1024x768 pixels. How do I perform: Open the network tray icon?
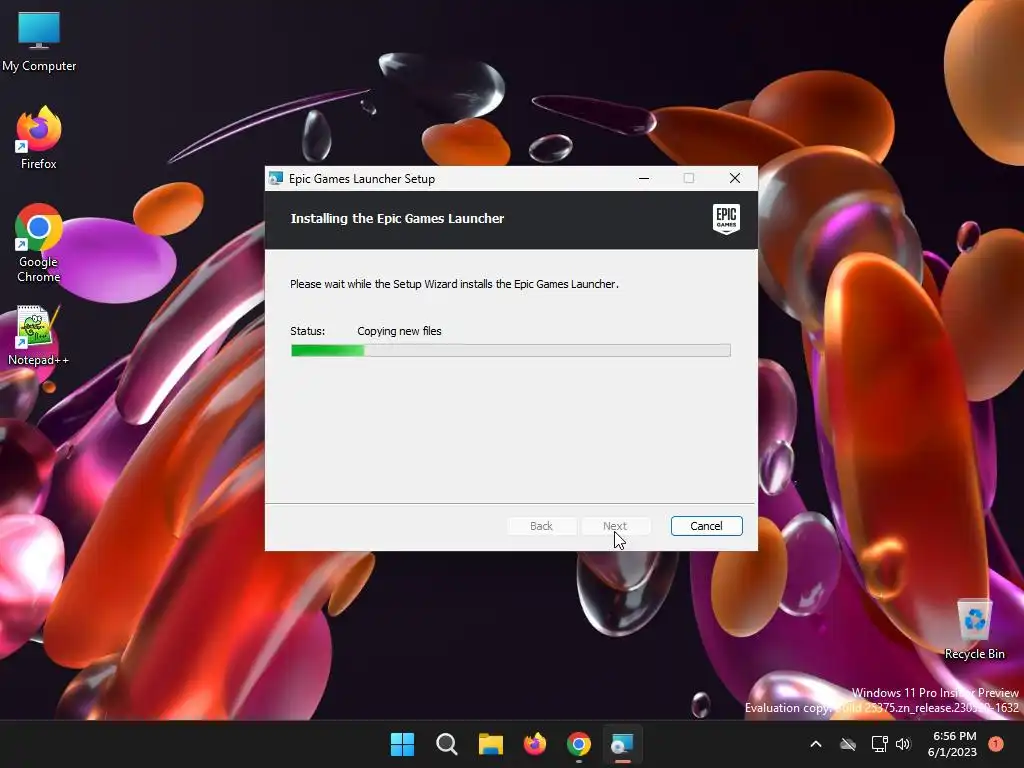pos(880,744)
